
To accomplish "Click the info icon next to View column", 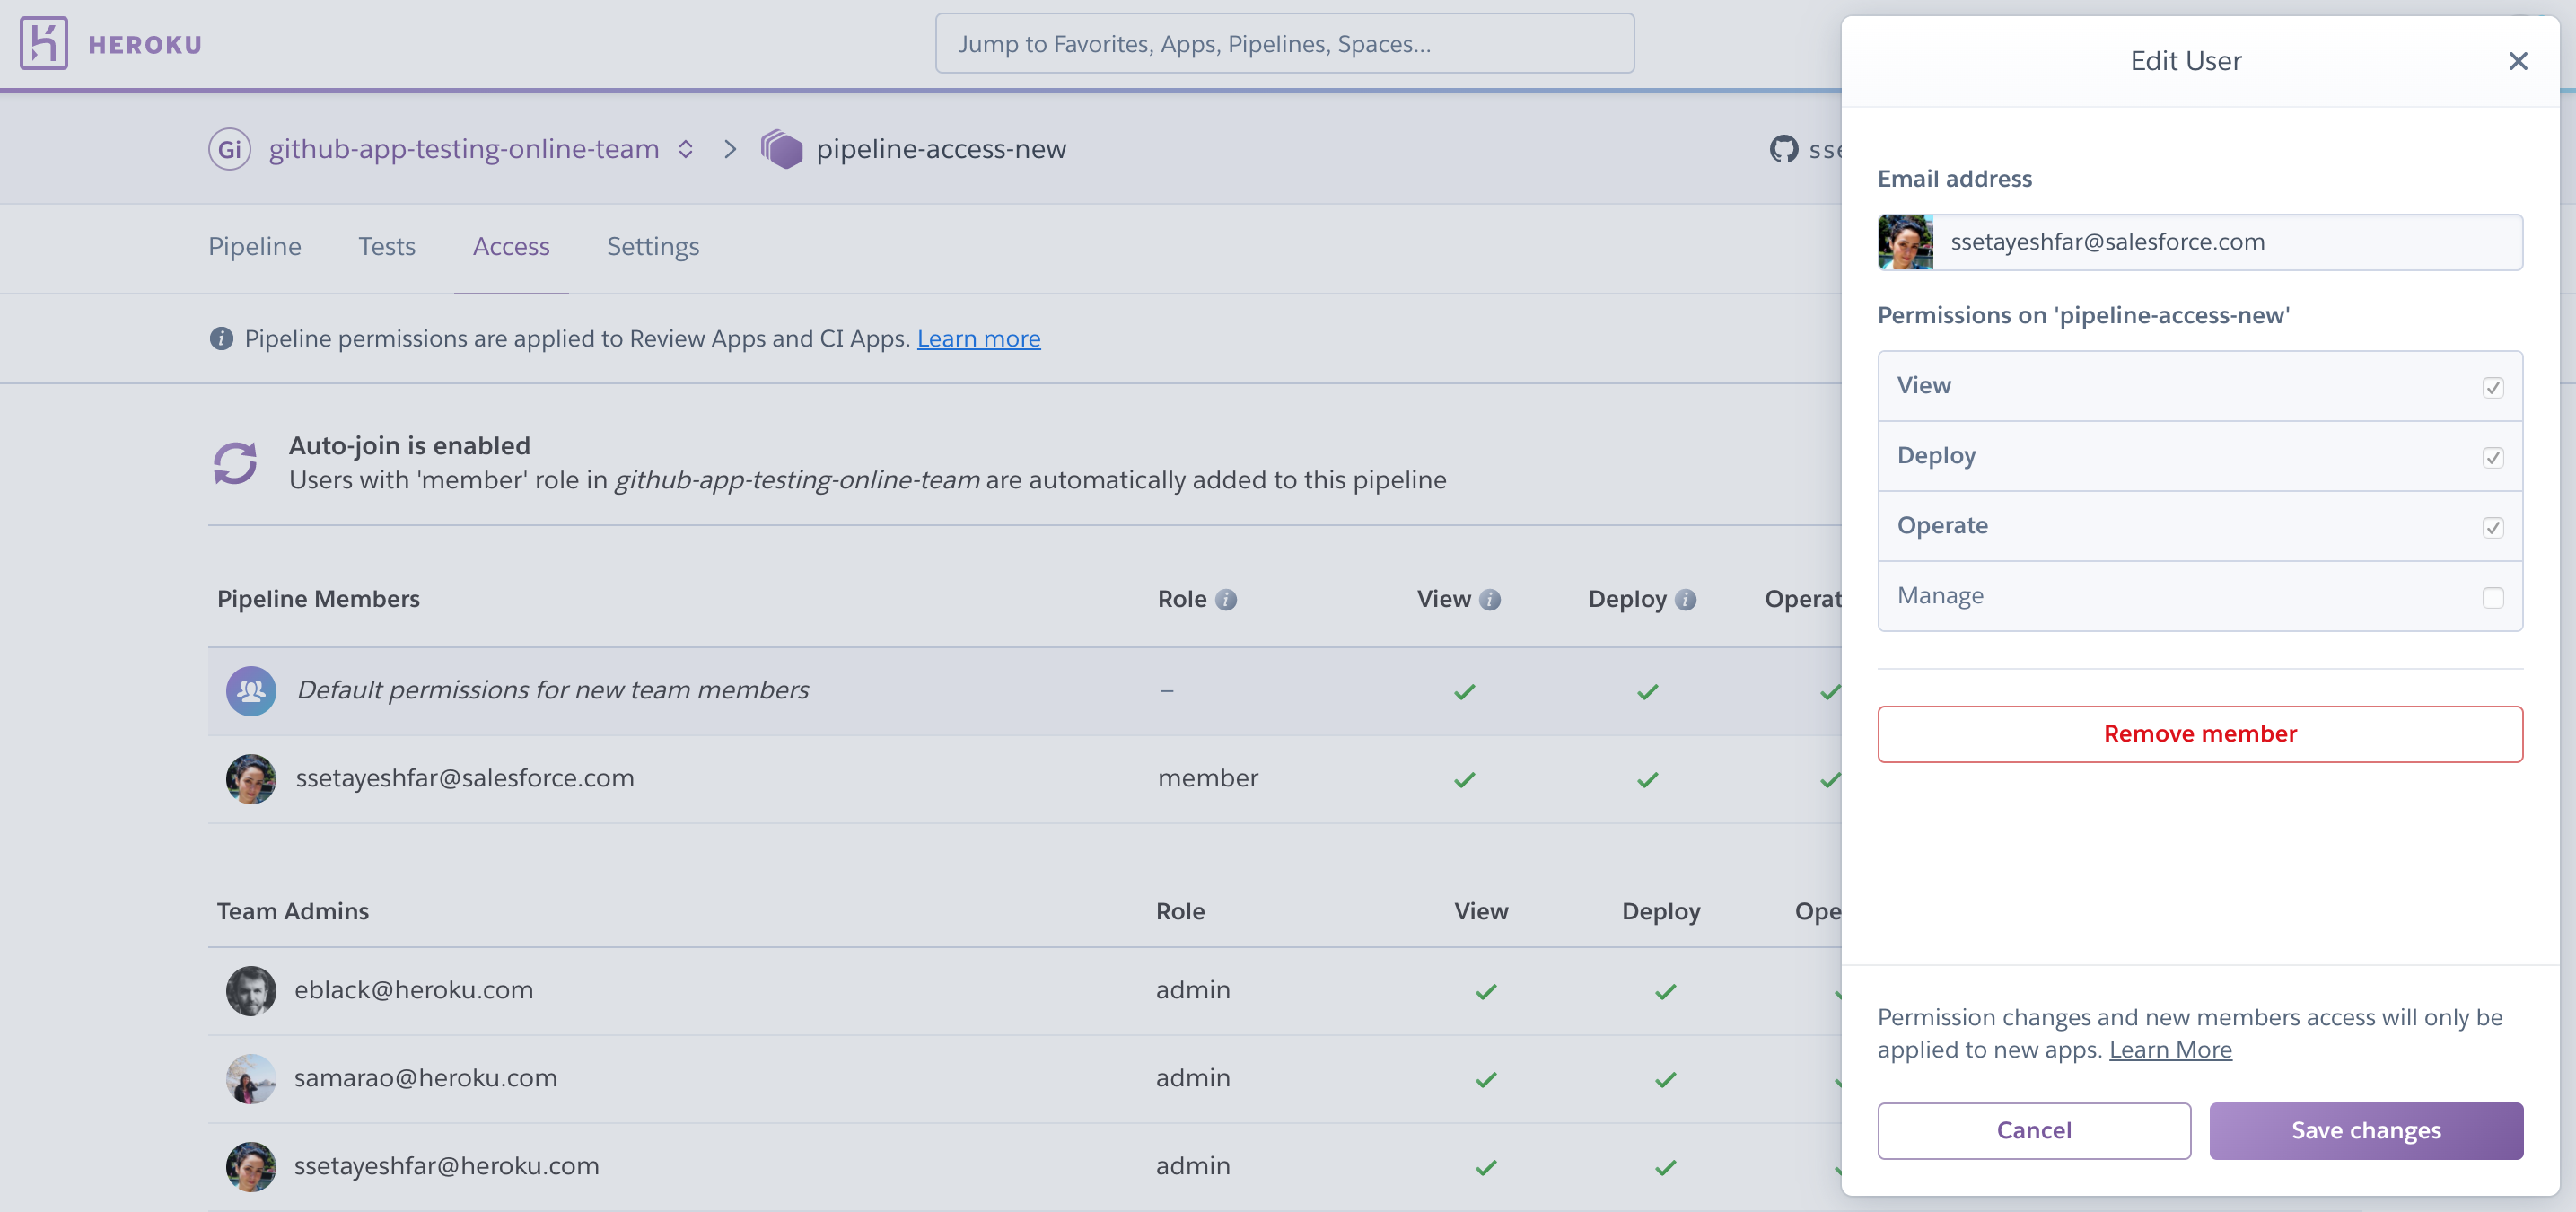I will pos(1490,599).
